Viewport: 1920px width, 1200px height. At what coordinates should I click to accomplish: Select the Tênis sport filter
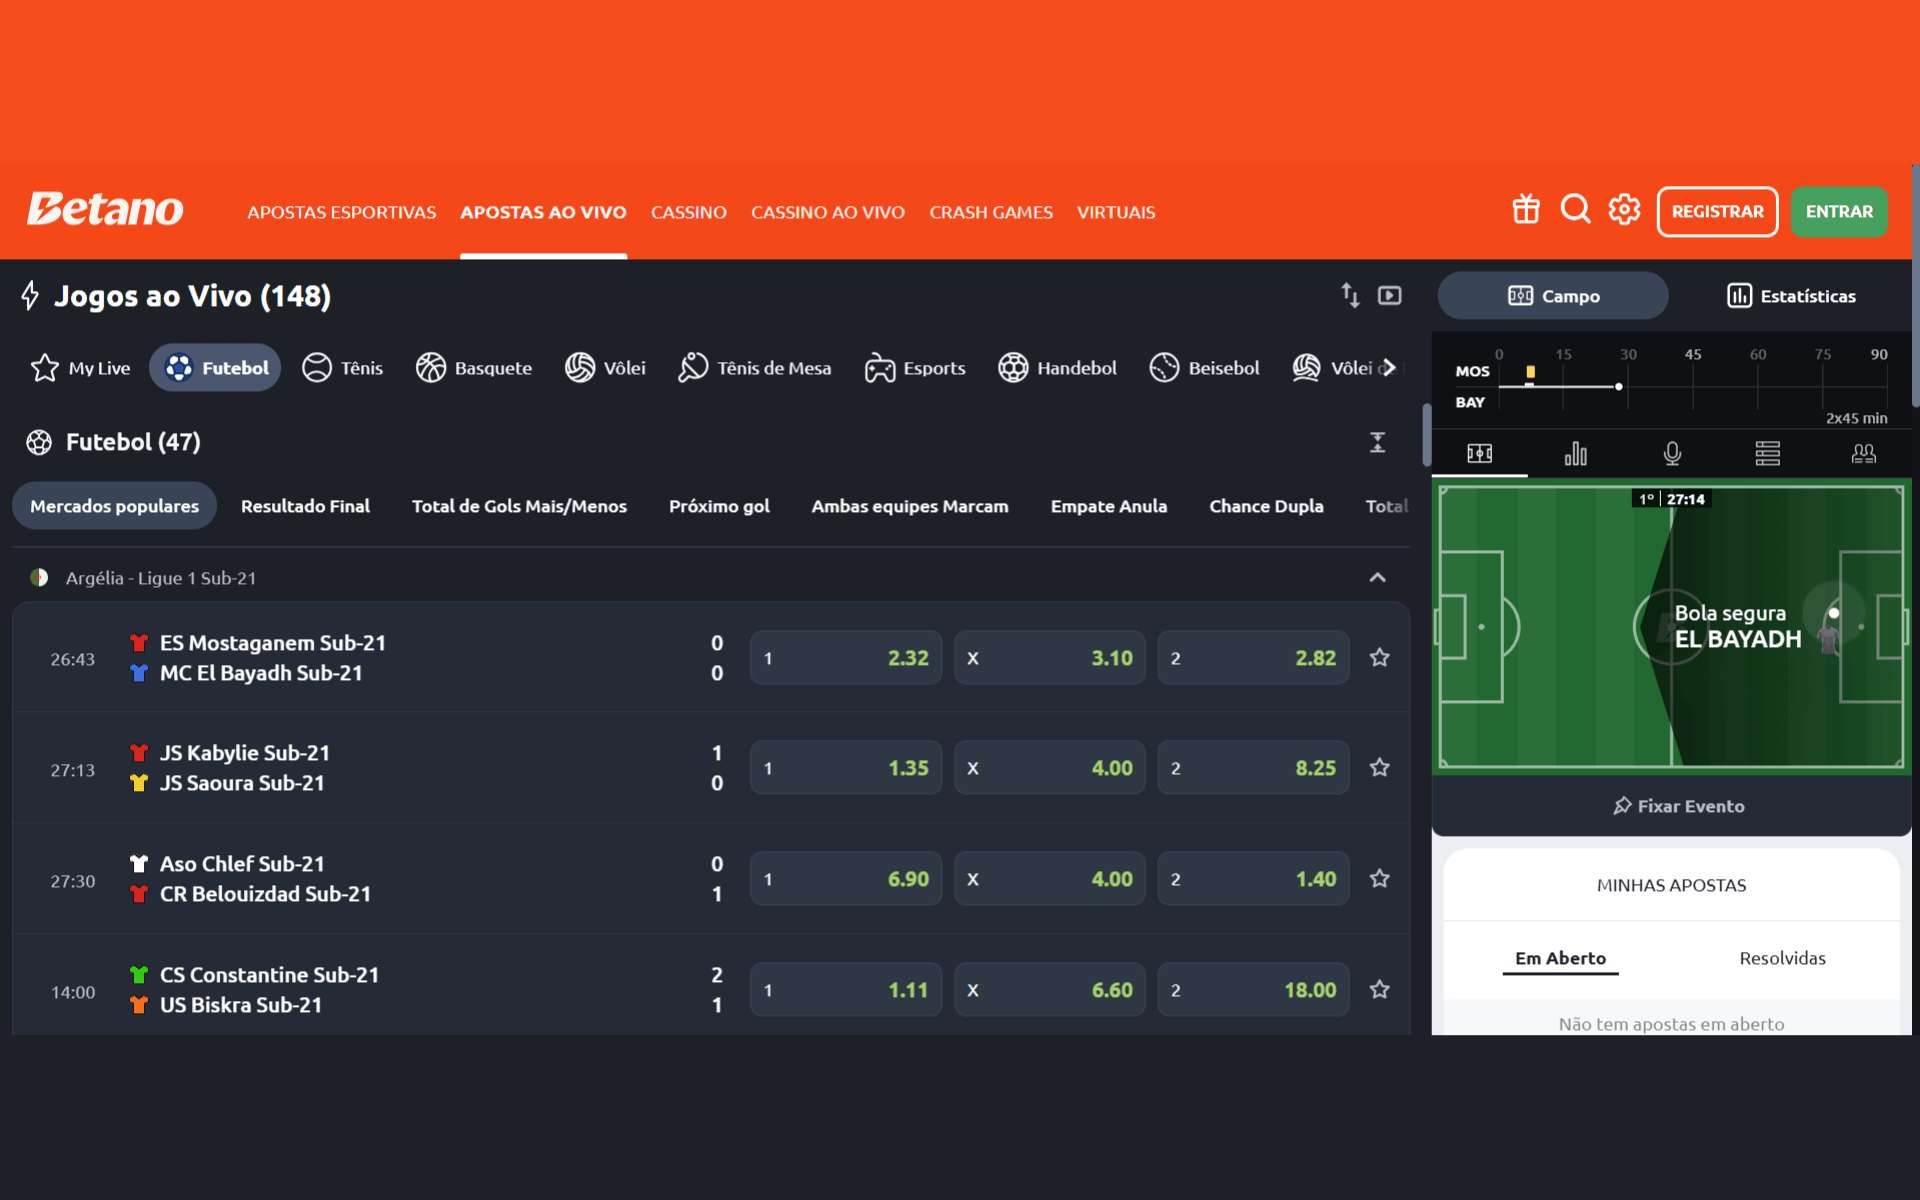(x=343, y=368)
